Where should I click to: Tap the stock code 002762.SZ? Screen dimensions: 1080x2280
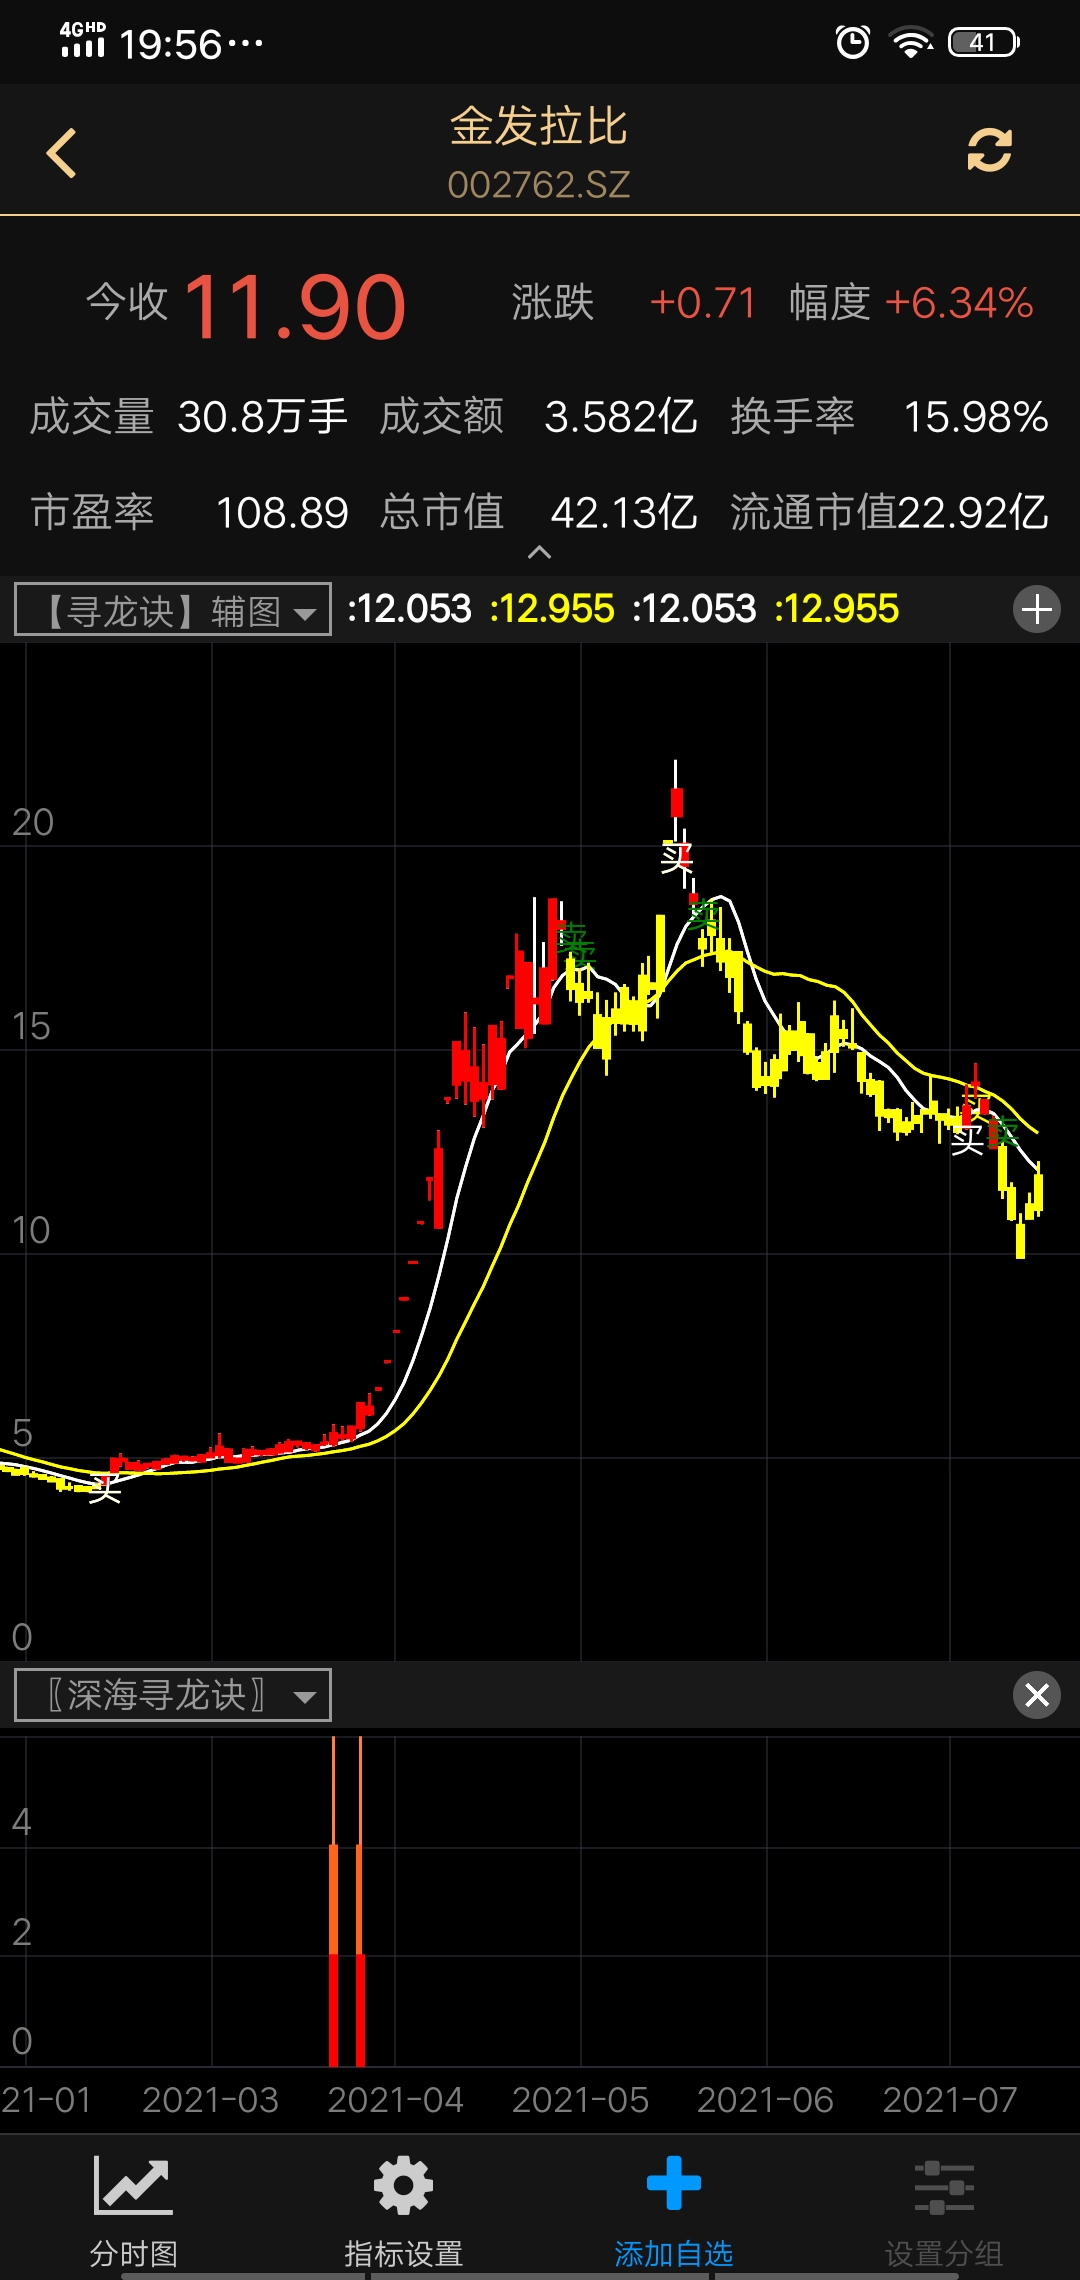coord(539,185)
